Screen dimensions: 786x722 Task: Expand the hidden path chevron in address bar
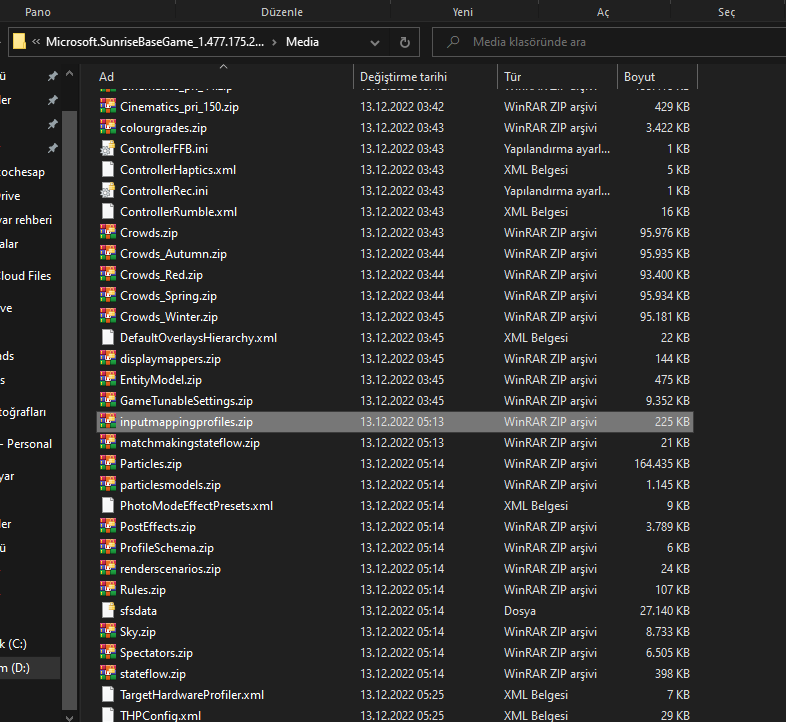pyautogui.click(x=36, y=42)
